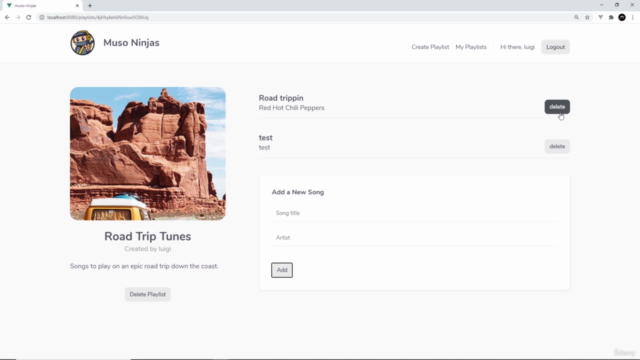This screenshot has width=640, height=360.
Task: Click the Road Trip Tunes cover image
Action: pos(148,153)
